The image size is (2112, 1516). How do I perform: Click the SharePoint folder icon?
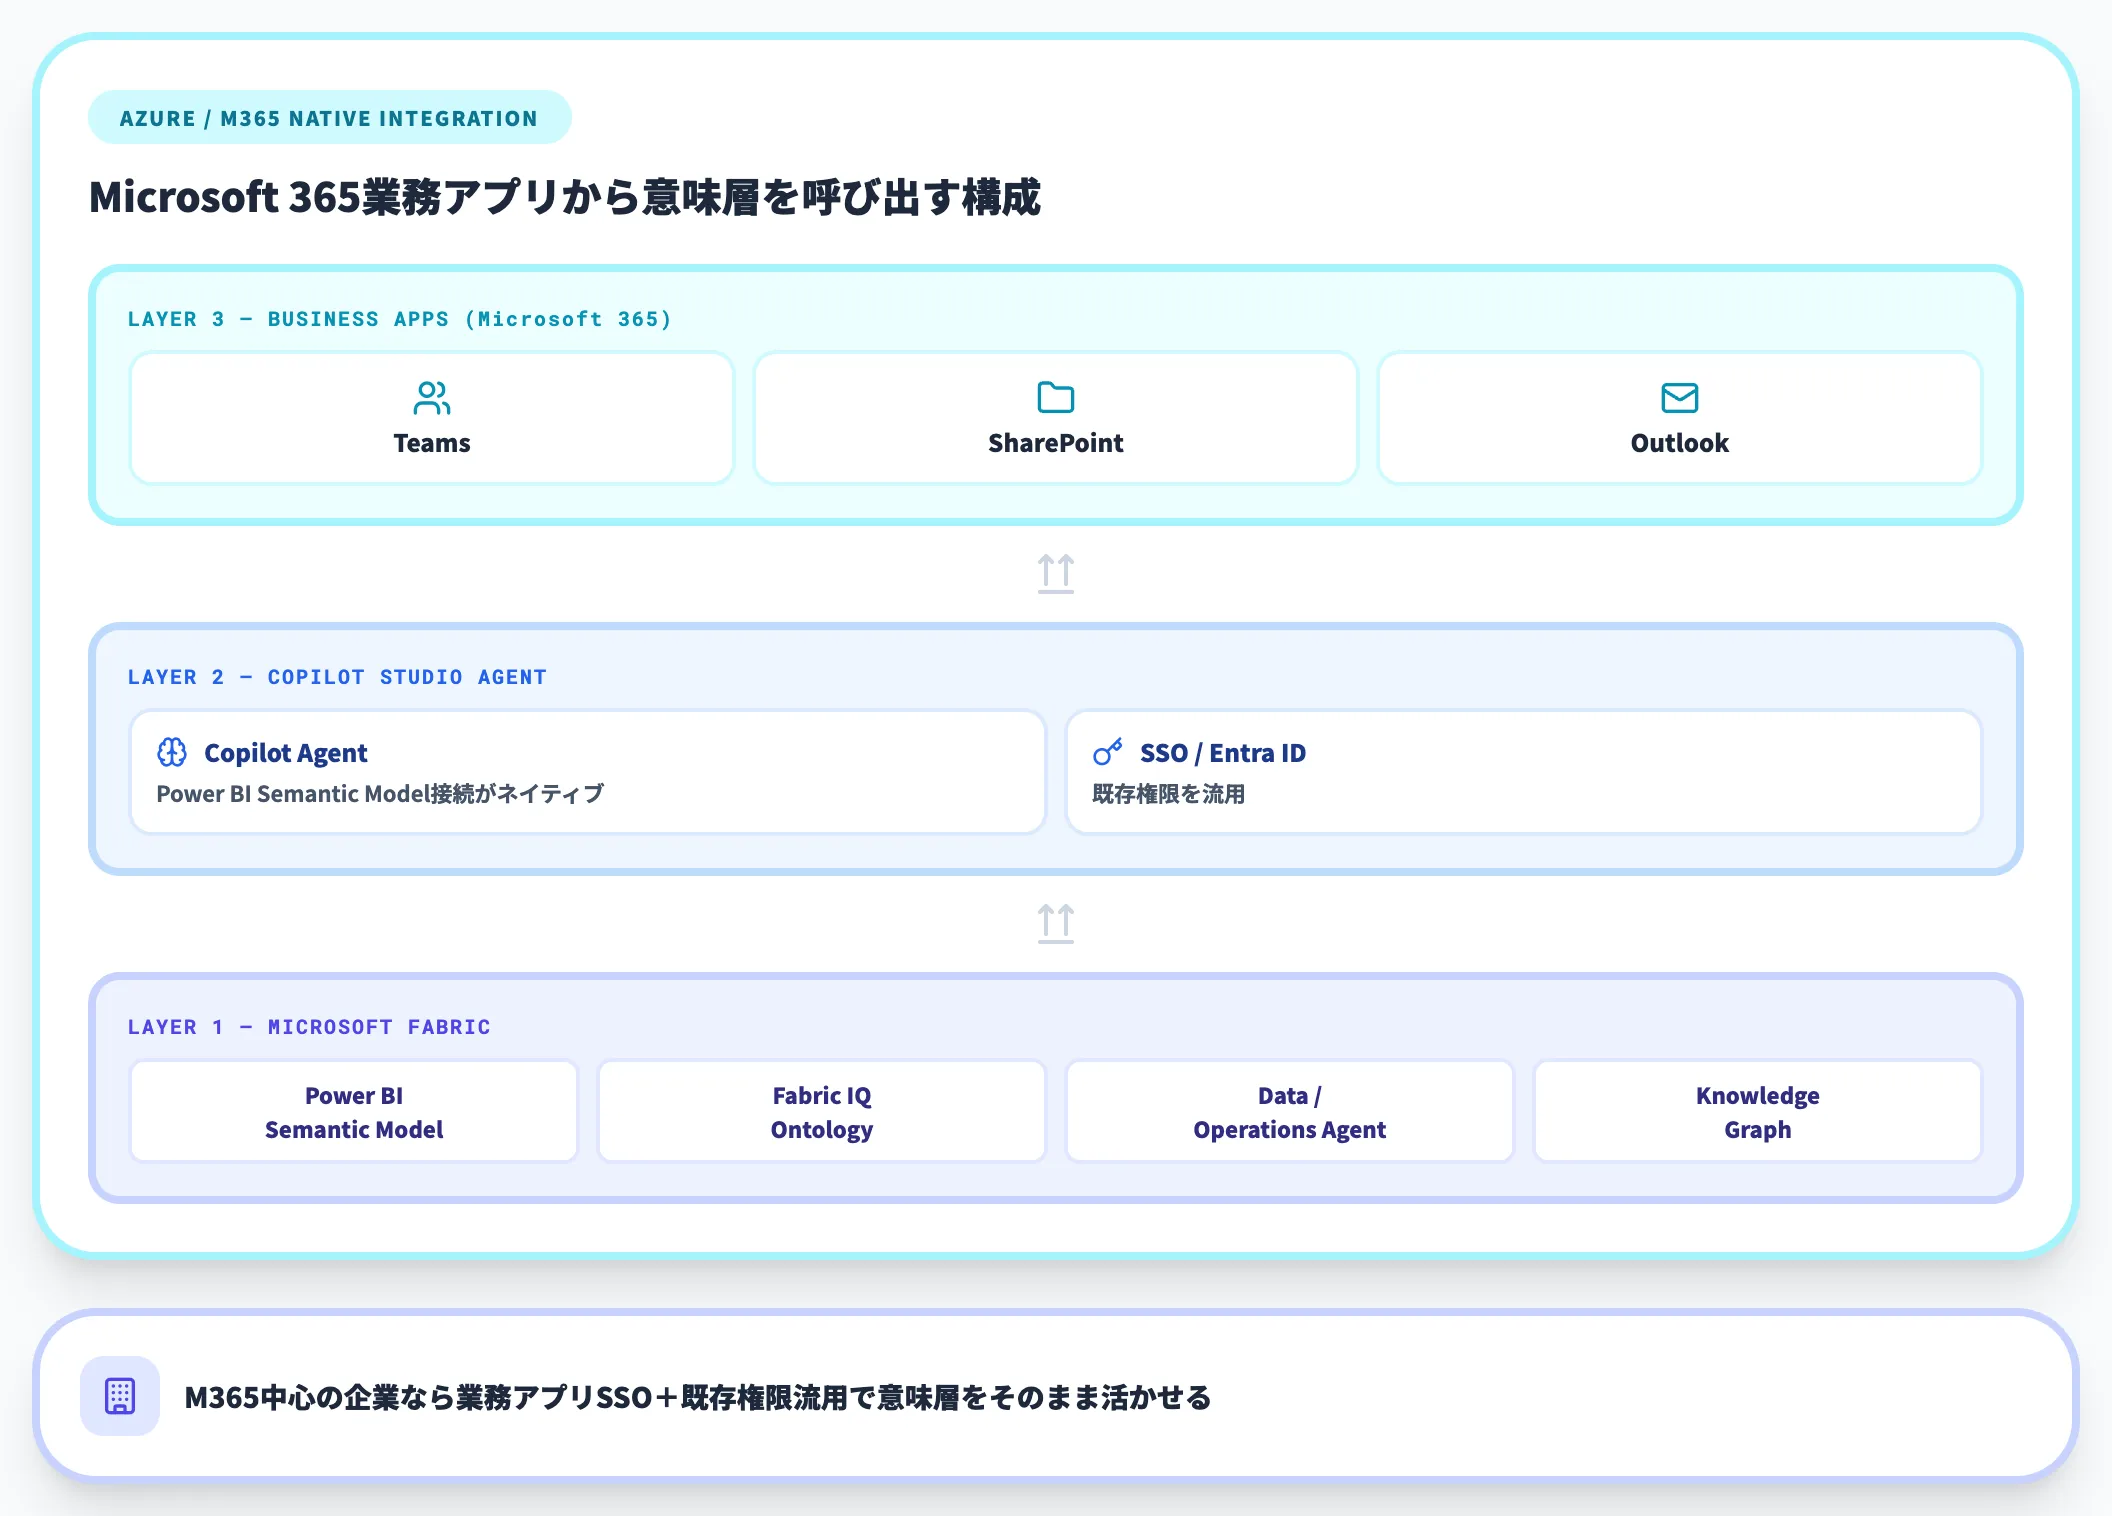pyautogui.click(x=1055, y=398)
